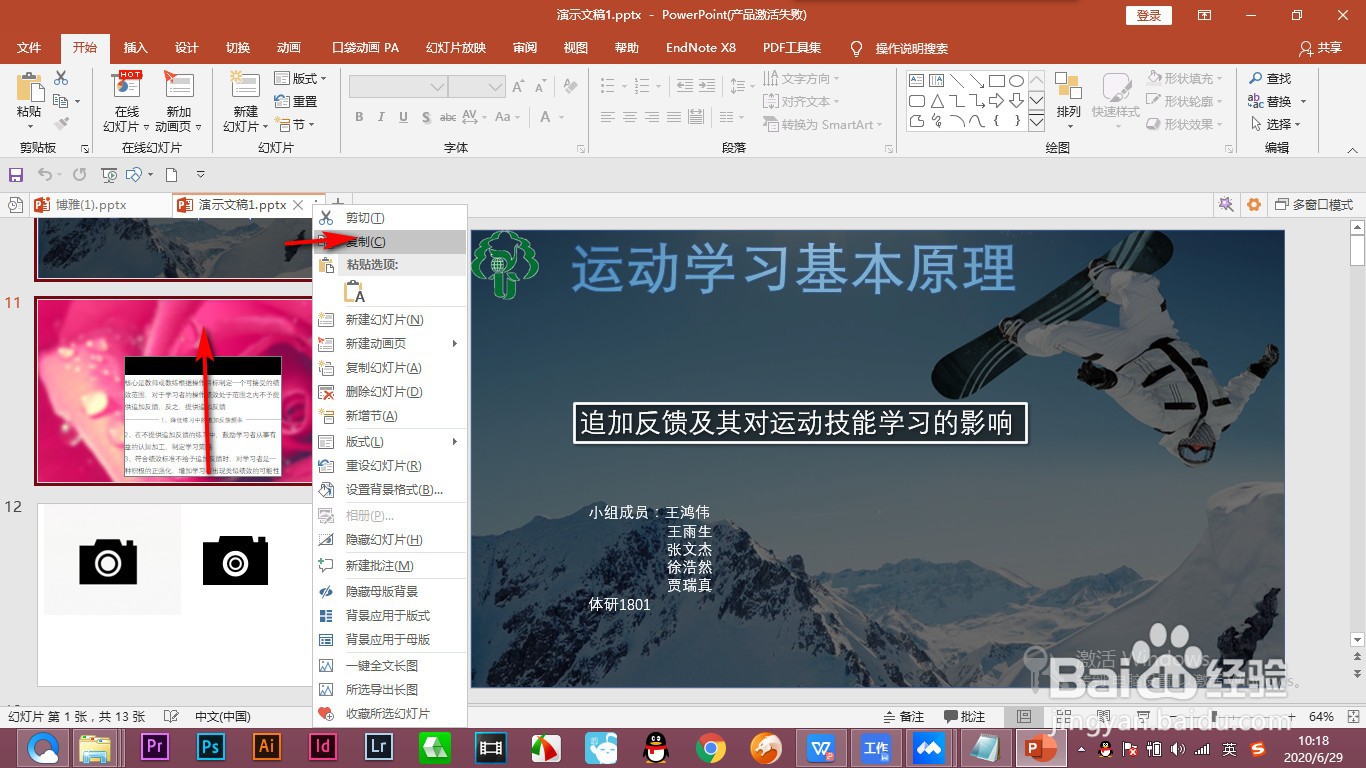Click the 登录 login button in the title bar

[1149, 15]
